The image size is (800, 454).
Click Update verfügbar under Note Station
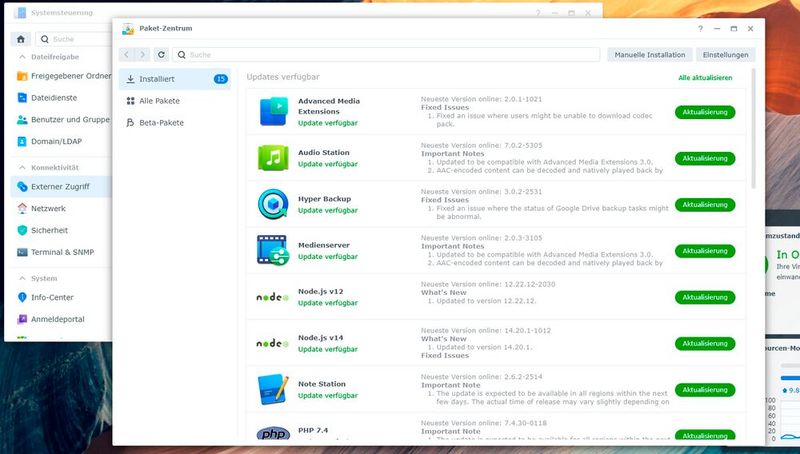[328, 396]
